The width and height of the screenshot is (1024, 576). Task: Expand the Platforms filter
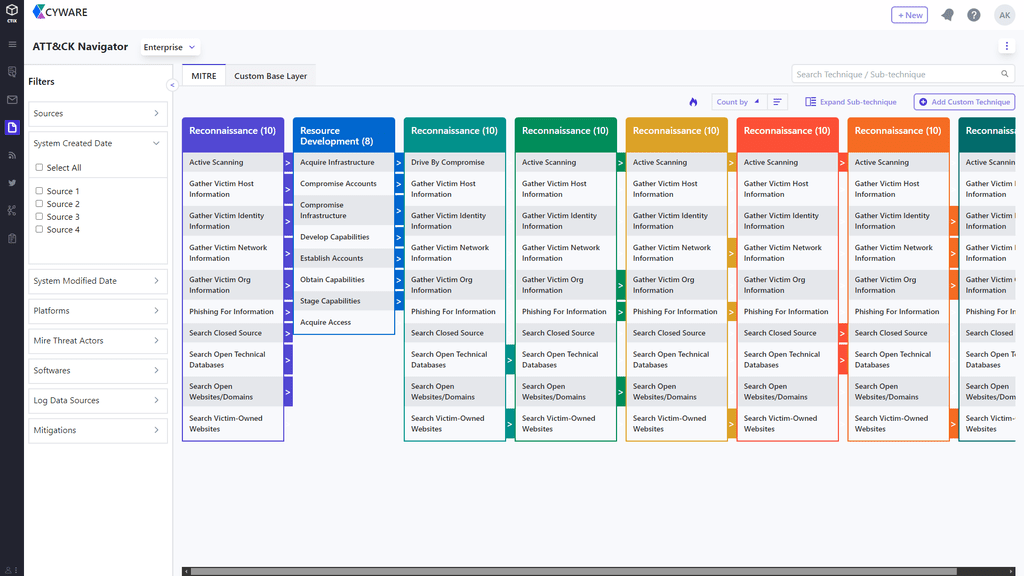click(x=98, y=311)
